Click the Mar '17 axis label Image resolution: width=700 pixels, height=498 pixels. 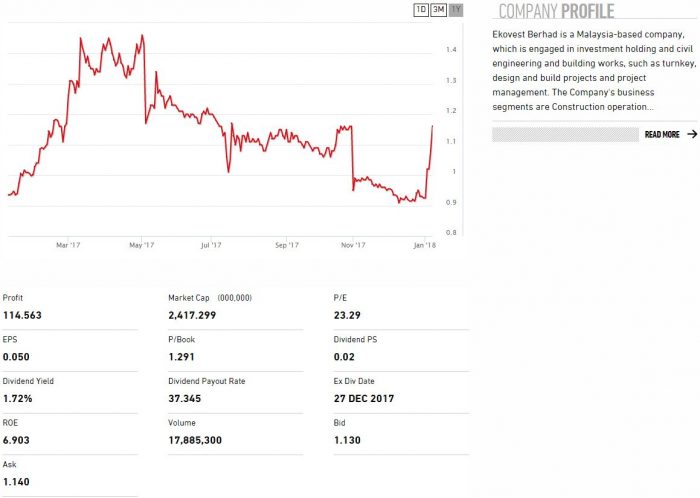click(x=68, y=244)
